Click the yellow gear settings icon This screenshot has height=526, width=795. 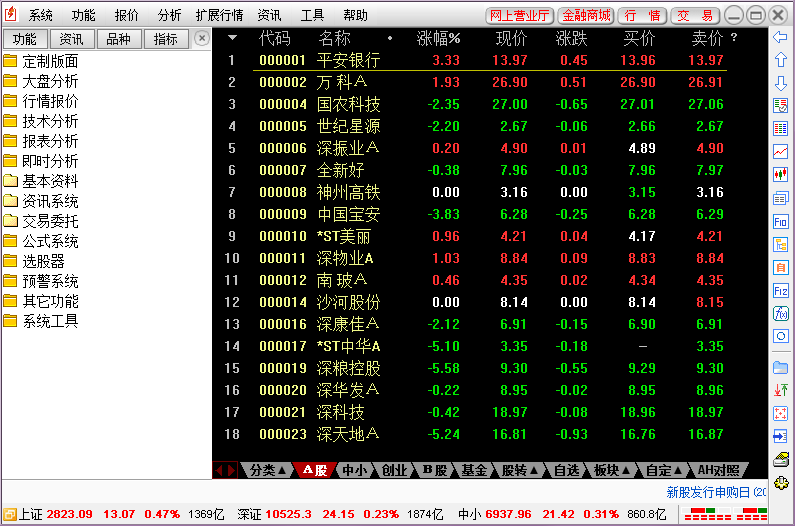click(781, 482)
